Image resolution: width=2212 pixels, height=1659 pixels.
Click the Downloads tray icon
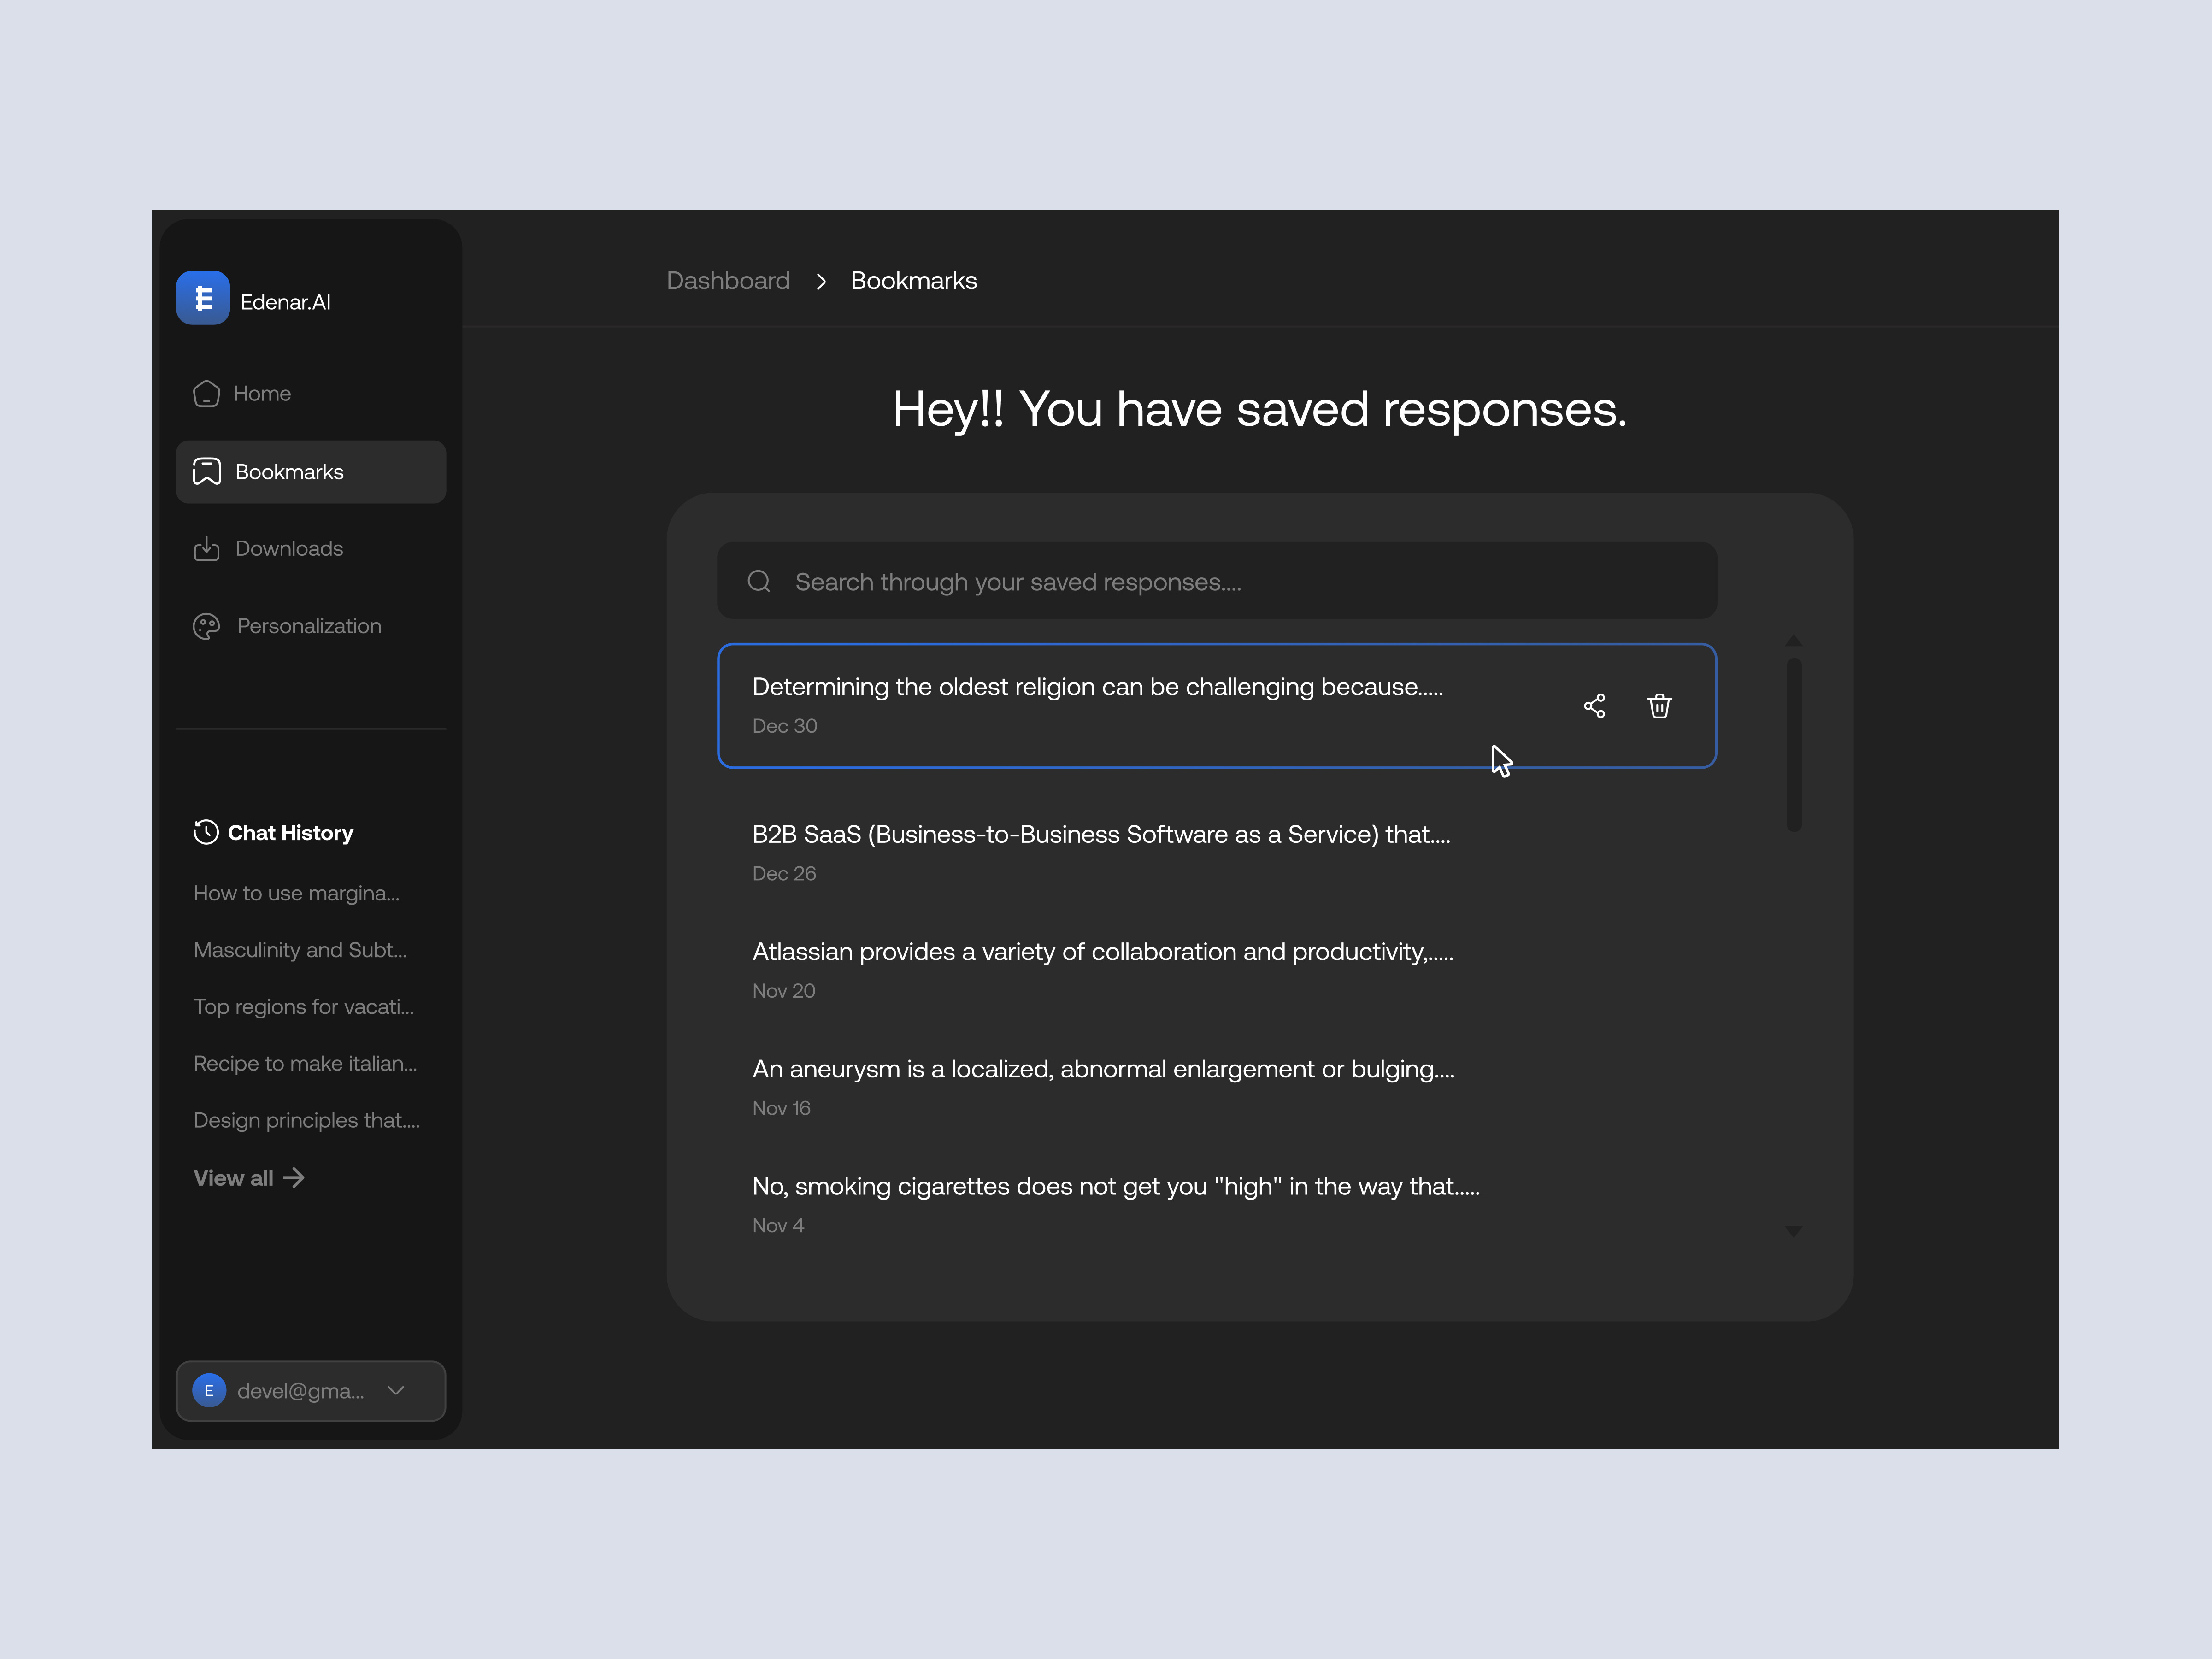(206, 548)
